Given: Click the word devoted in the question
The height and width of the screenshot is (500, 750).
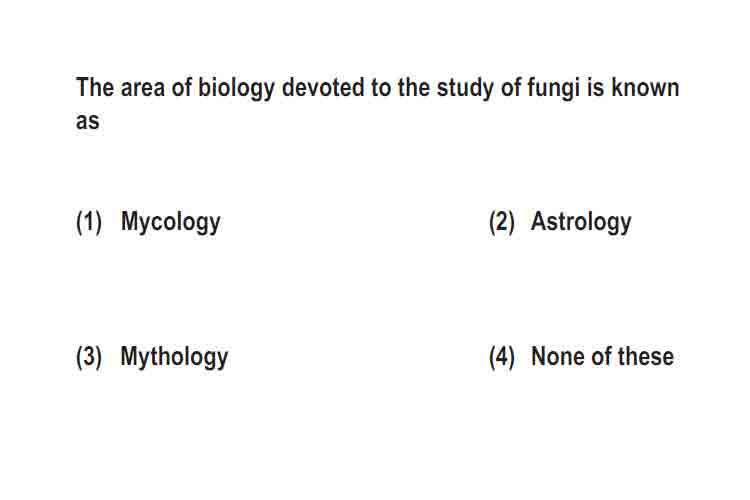Looking at the screenshot, I should (323, 88).
